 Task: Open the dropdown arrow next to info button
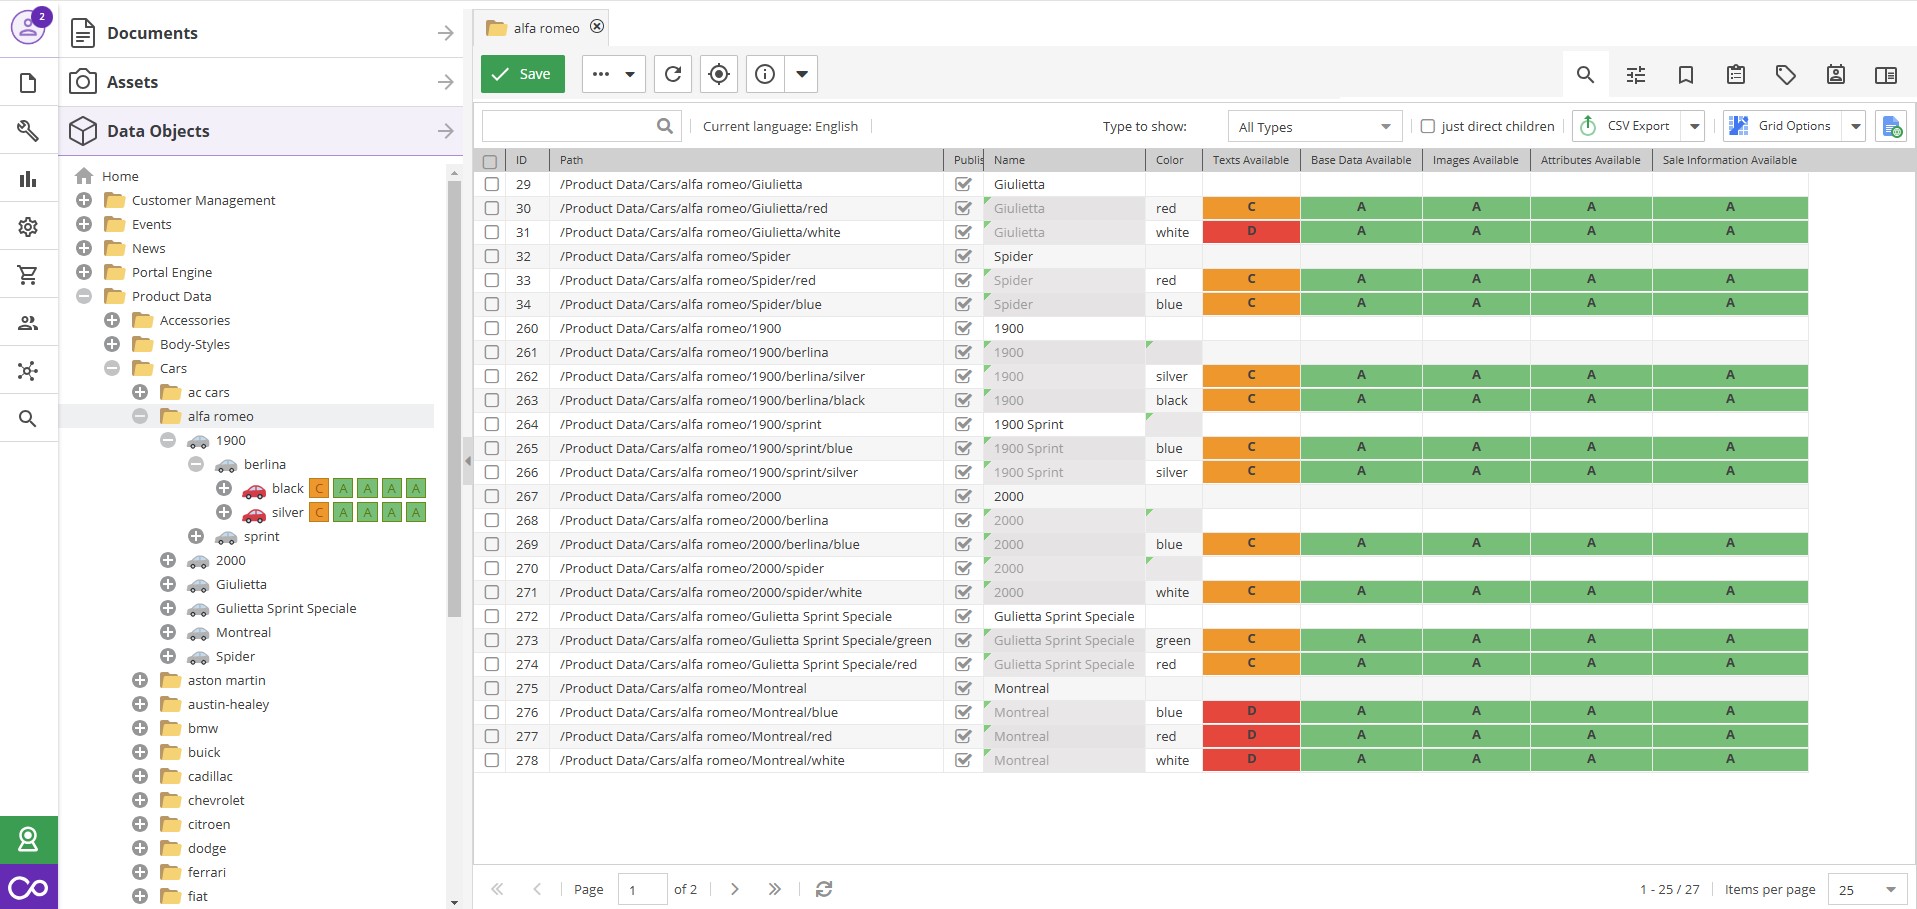click(x=802, y=74)
